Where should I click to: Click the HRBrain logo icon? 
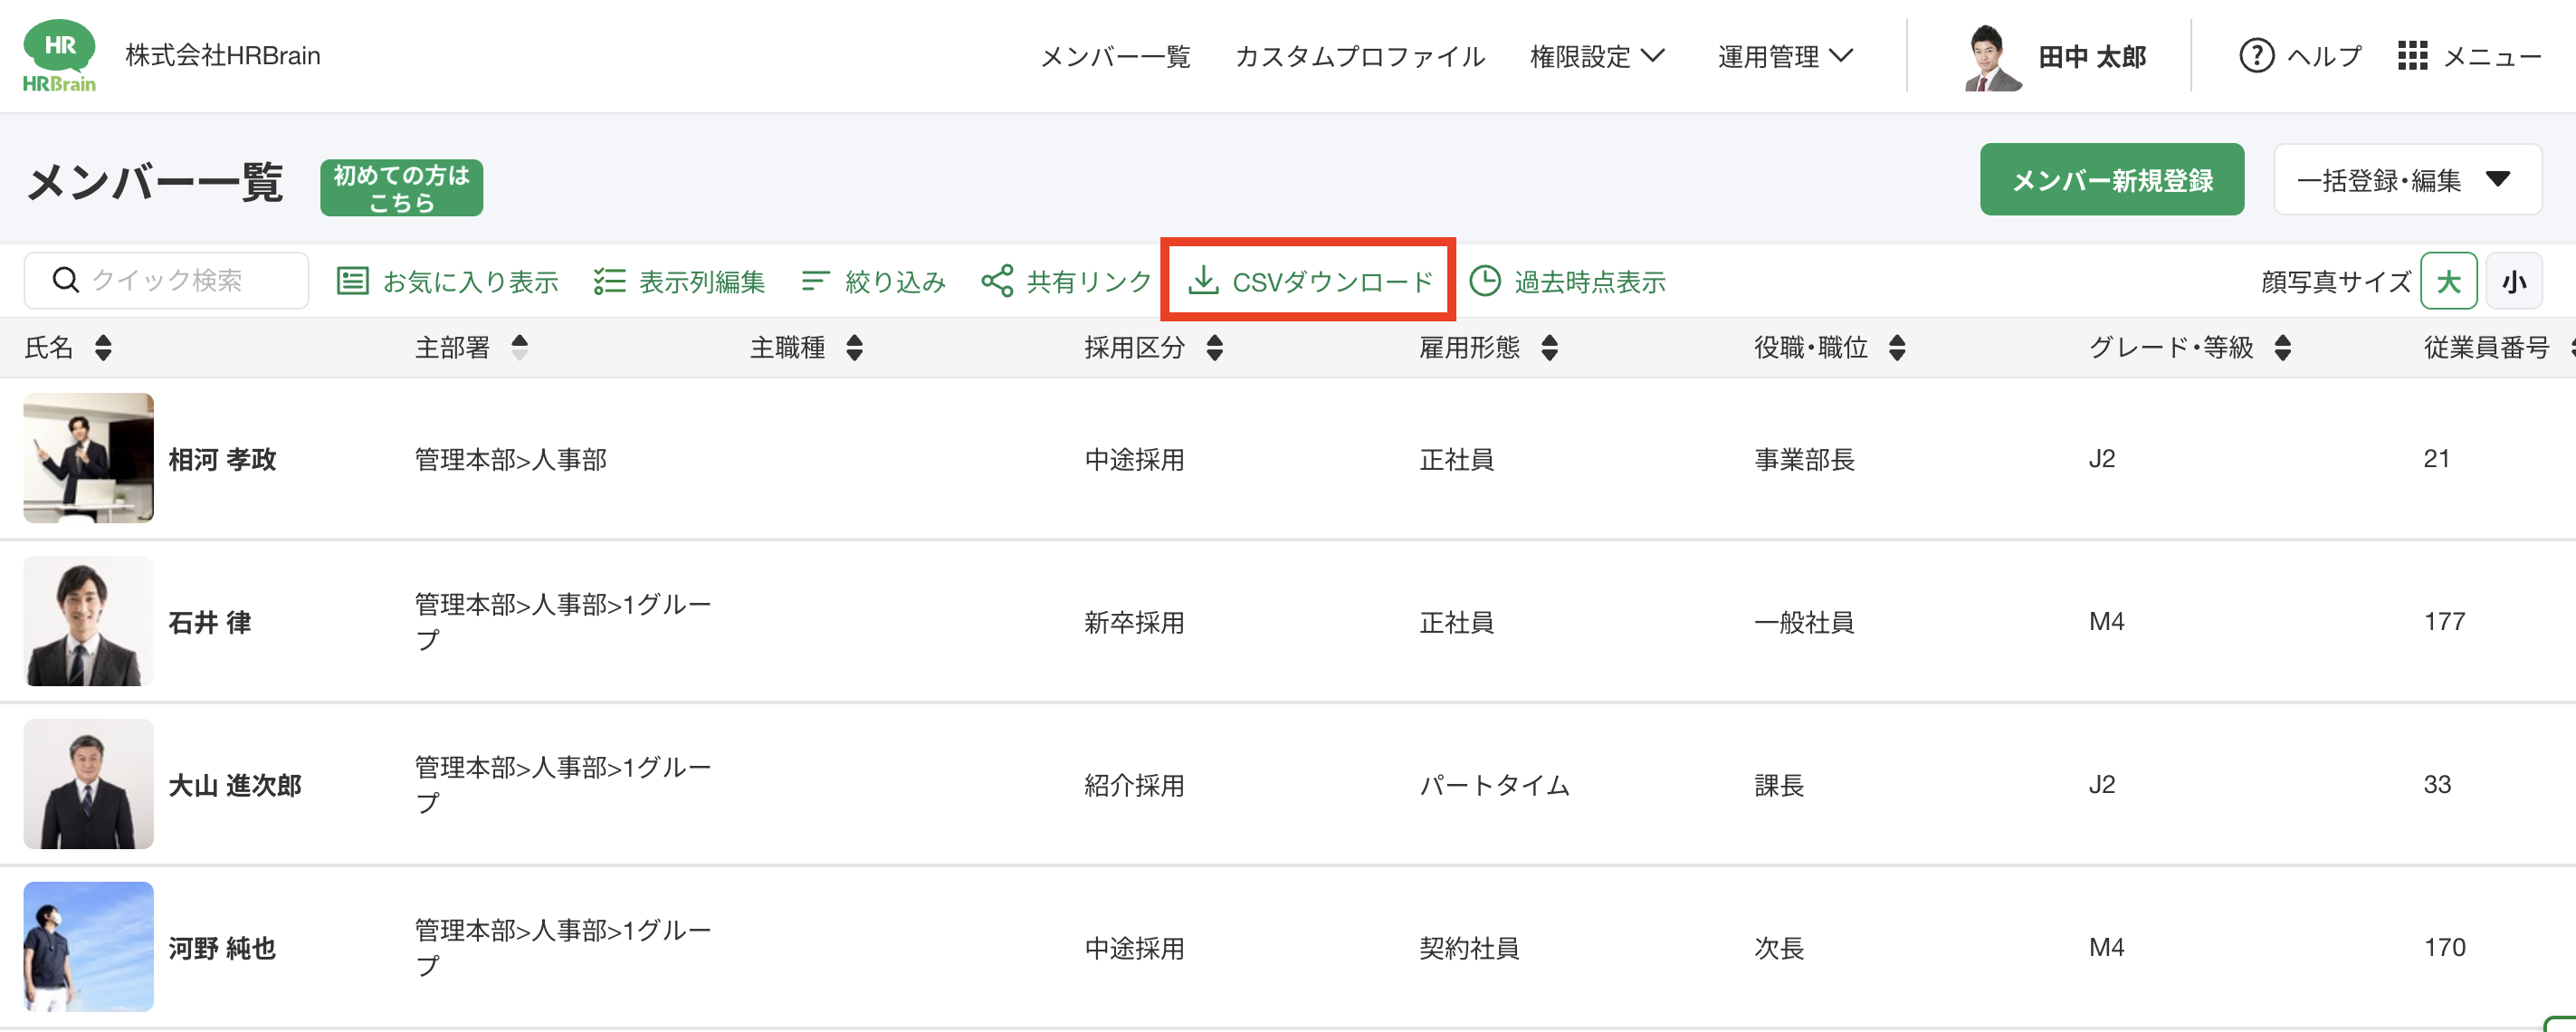coord(59,56)
